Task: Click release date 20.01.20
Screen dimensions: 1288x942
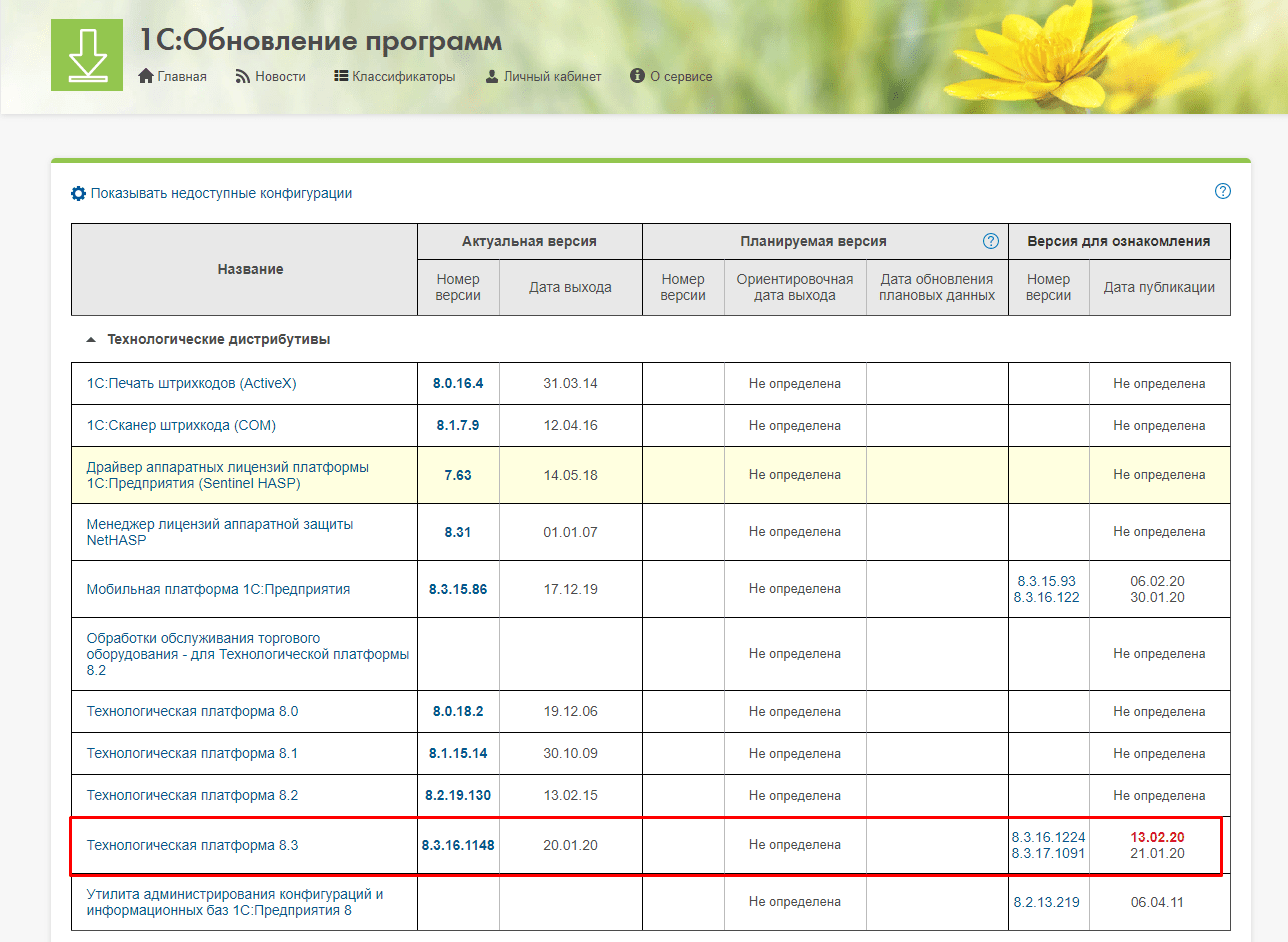Action: tap(570, 845)
